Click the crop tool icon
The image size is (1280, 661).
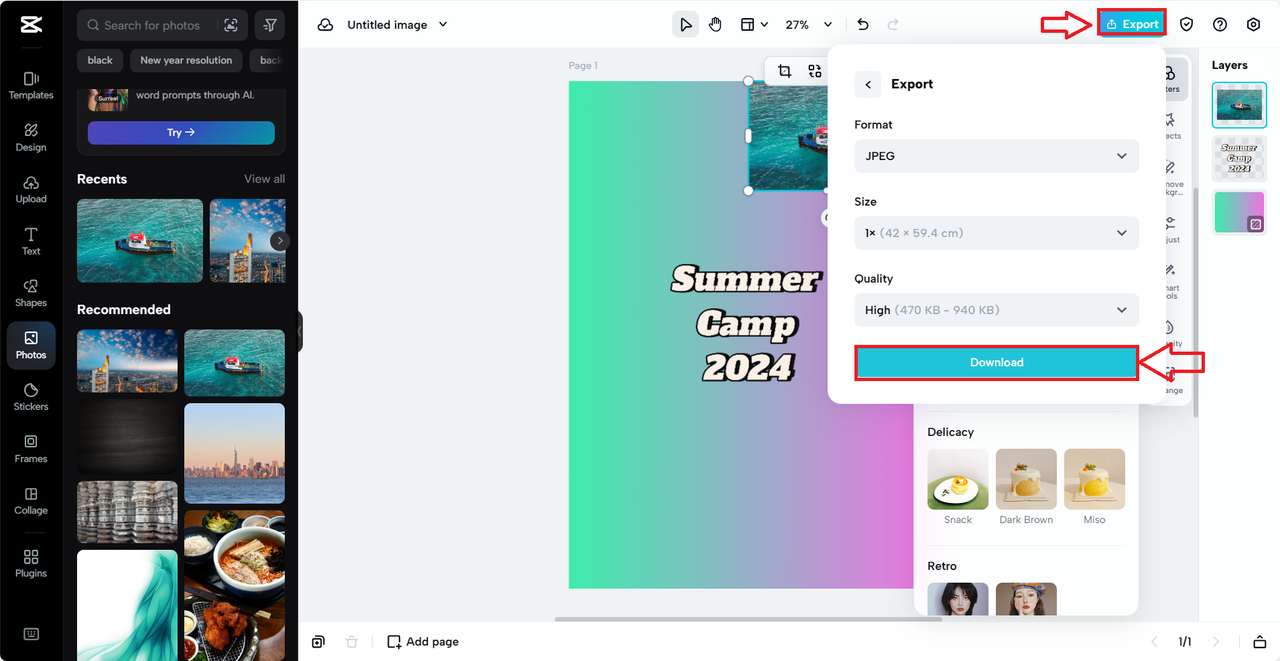point(784,71)
